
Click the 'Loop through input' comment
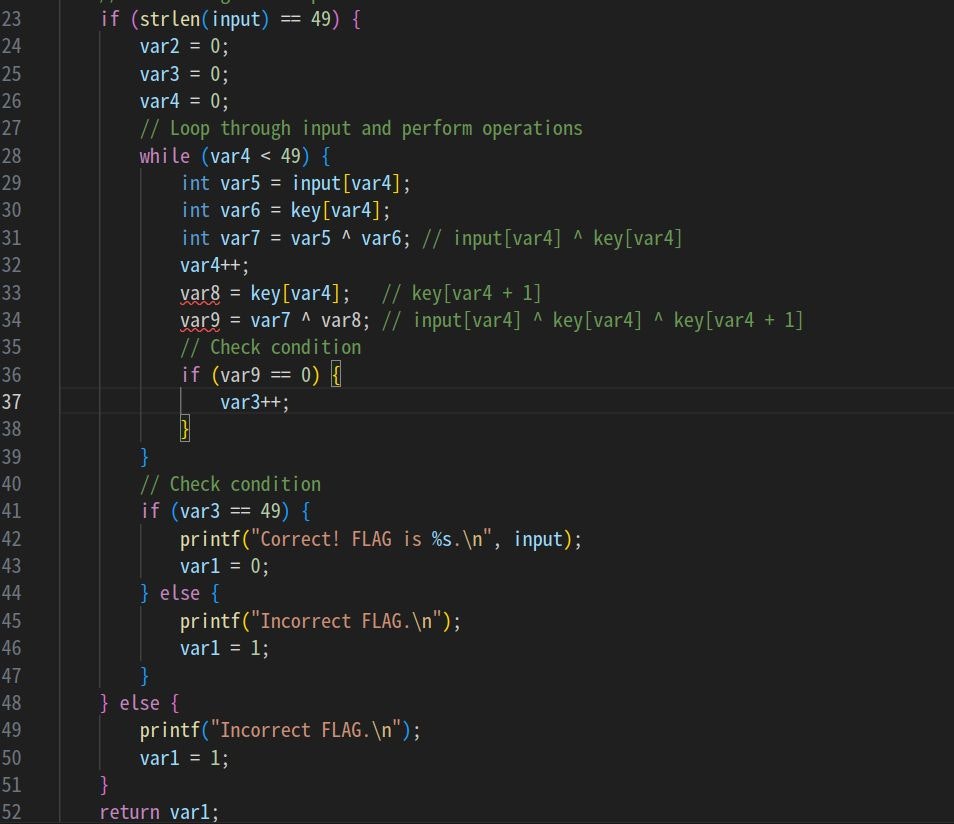click(x=361, y=129)
